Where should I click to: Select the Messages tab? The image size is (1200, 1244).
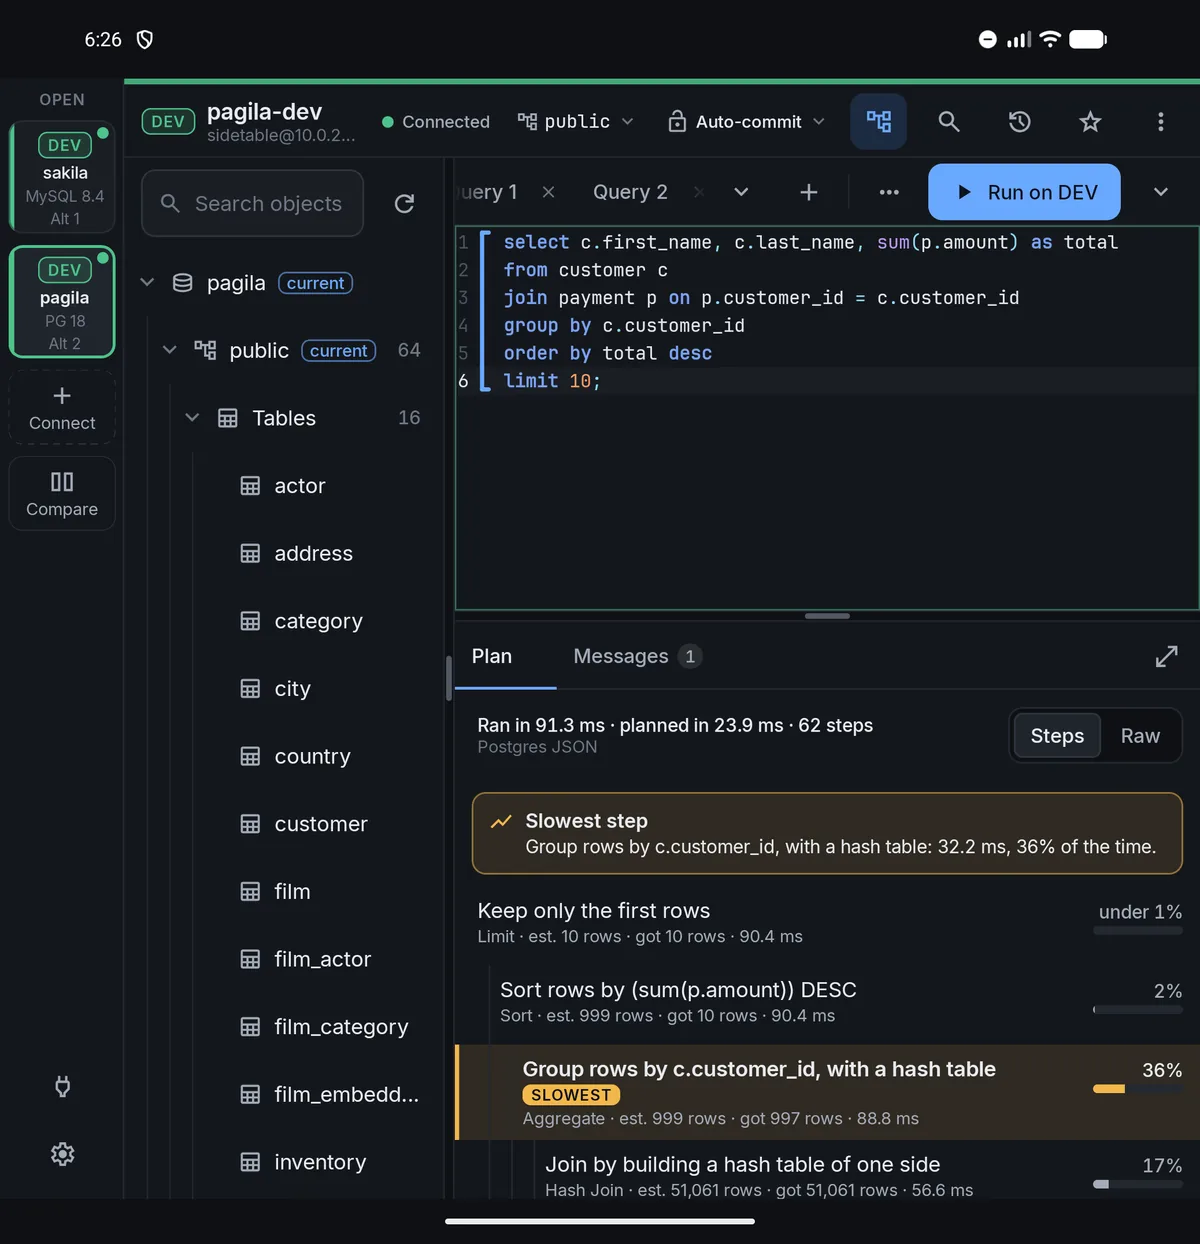click(637, 656)
